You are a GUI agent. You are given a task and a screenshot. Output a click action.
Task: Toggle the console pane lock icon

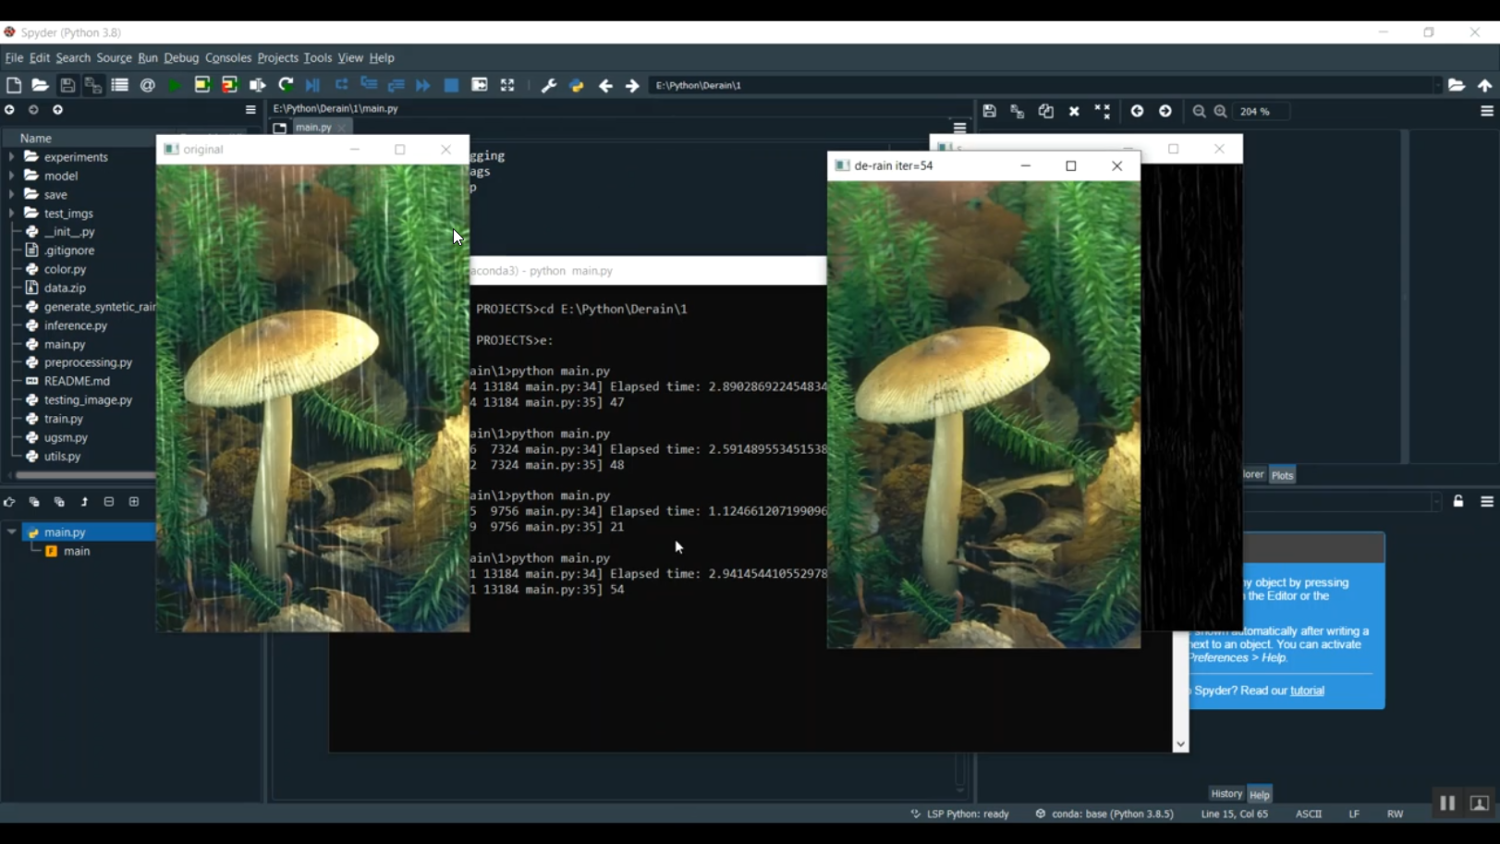coord(1458,502)
